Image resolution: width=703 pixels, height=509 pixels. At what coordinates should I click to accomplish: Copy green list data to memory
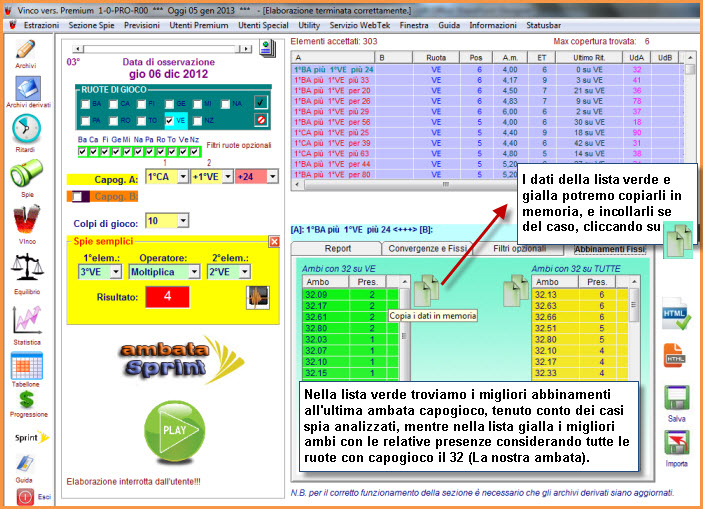click(x=426, y=291)
